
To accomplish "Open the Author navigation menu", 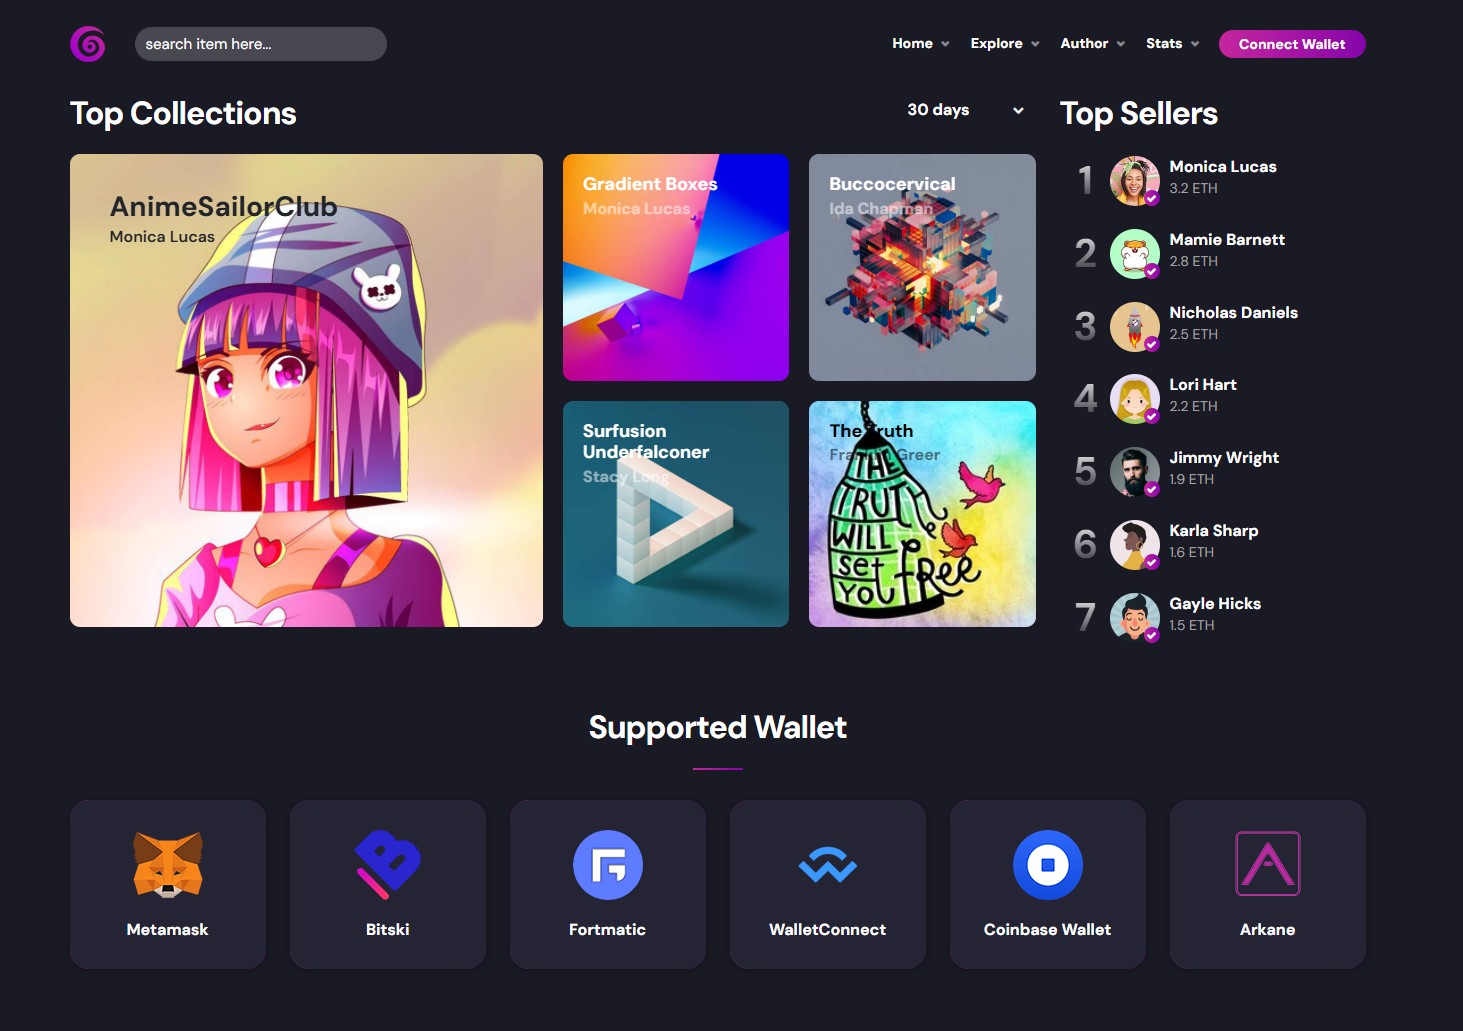I will [1092, 44].
